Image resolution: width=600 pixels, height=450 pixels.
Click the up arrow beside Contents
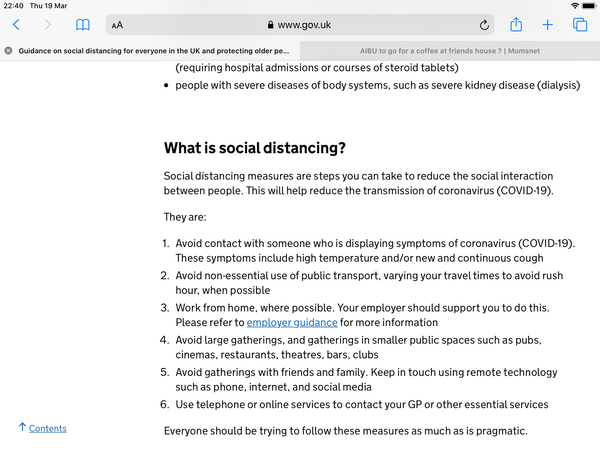[x=22, y=428]
